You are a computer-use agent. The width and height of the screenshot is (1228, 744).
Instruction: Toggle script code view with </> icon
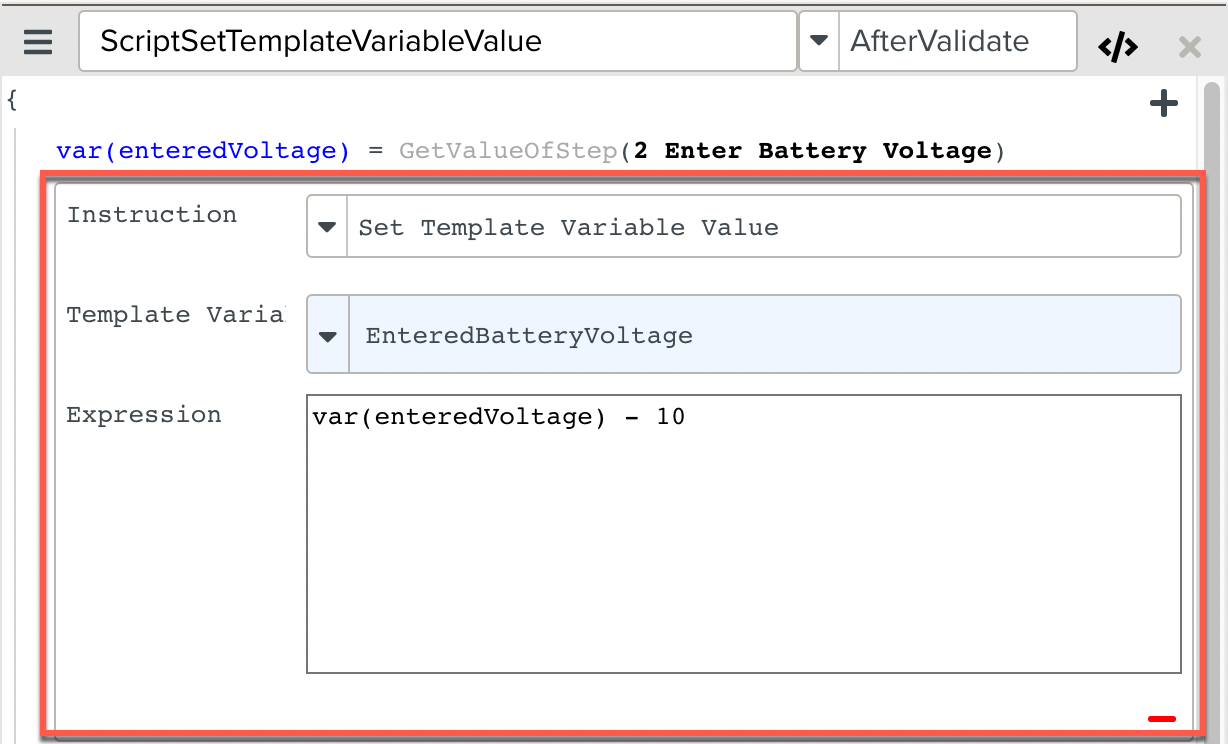click(x=1117, y=46)
